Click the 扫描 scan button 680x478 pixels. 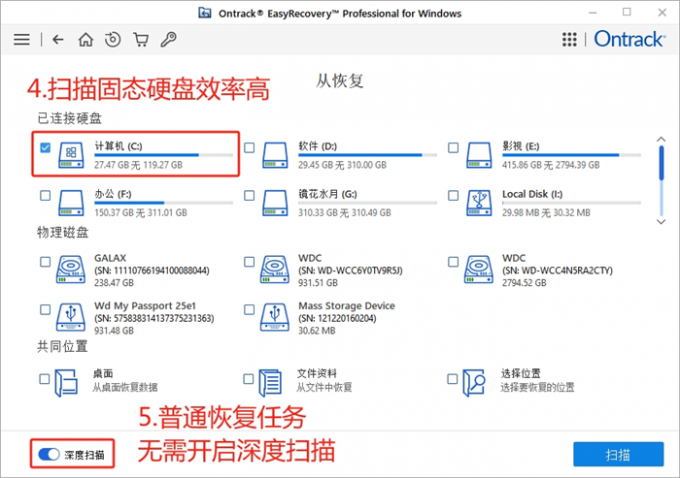click(x=617, y=455)
